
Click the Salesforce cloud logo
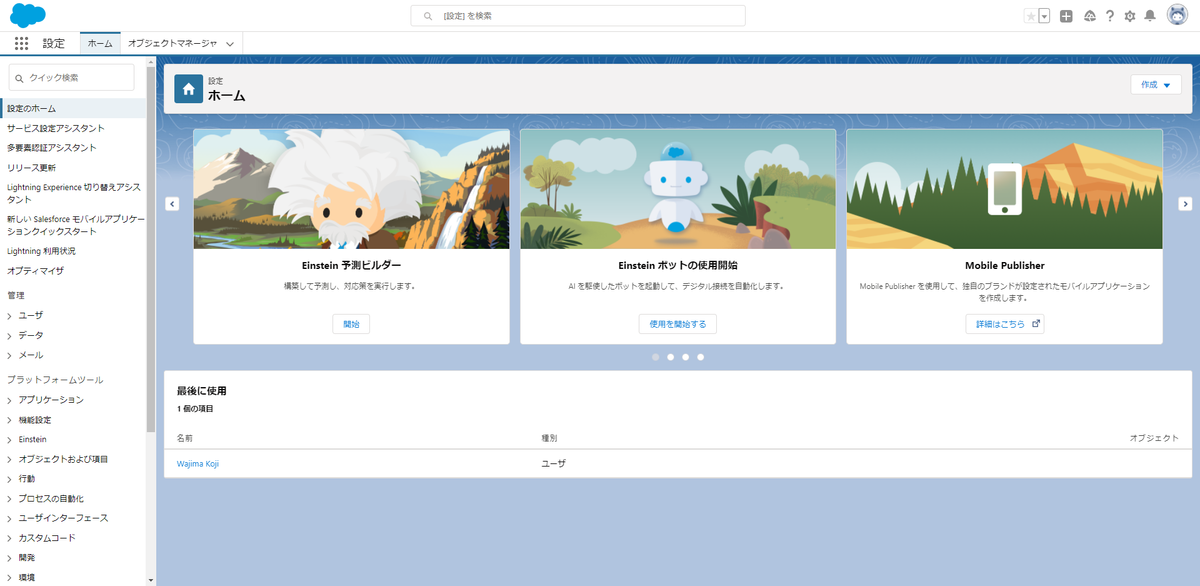click(x=28, y=15)
